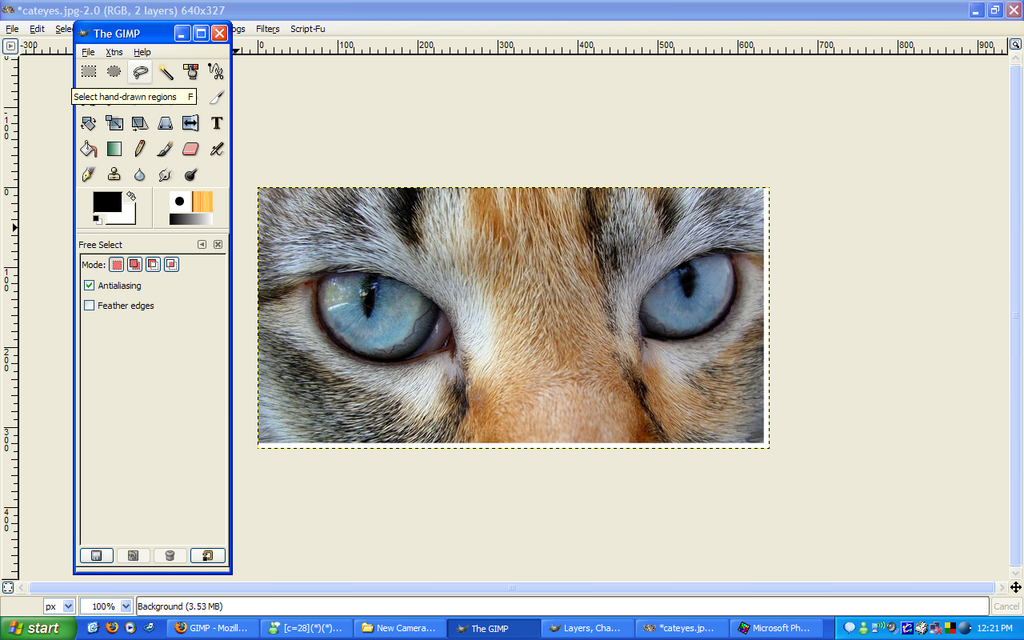Image resolution: width=1024 pixels, height=640 pixels.
Task: Open the Xtns menu in toolbox
Action: 114,52
